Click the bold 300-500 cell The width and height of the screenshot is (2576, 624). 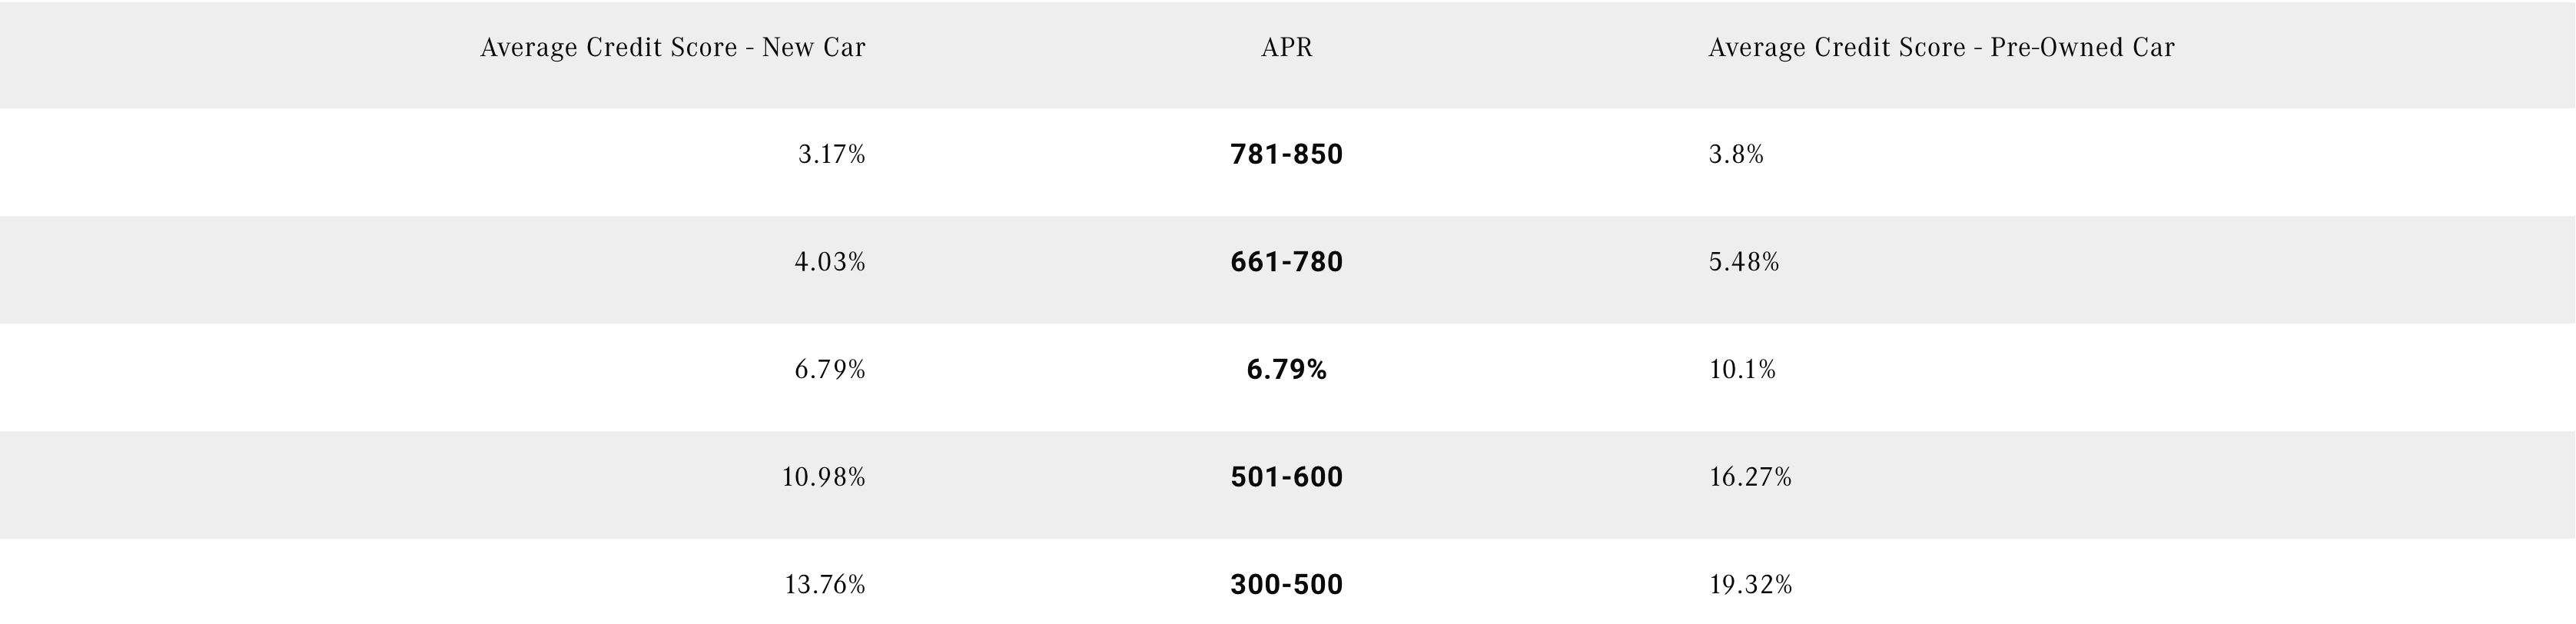(1286, 585)
